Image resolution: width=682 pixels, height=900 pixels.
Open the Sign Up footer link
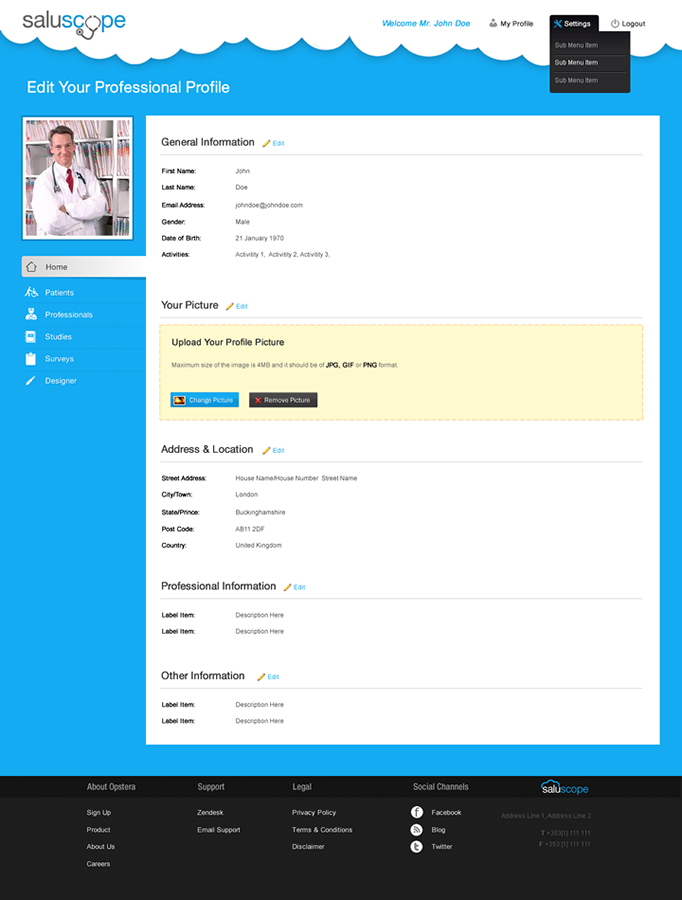pos(99,812)
